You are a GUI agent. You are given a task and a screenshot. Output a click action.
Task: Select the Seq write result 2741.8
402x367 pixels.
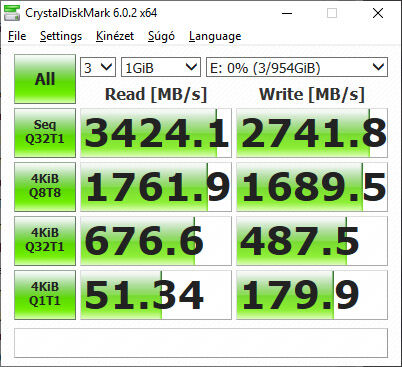pyautogui.click(x=312, y=133)
